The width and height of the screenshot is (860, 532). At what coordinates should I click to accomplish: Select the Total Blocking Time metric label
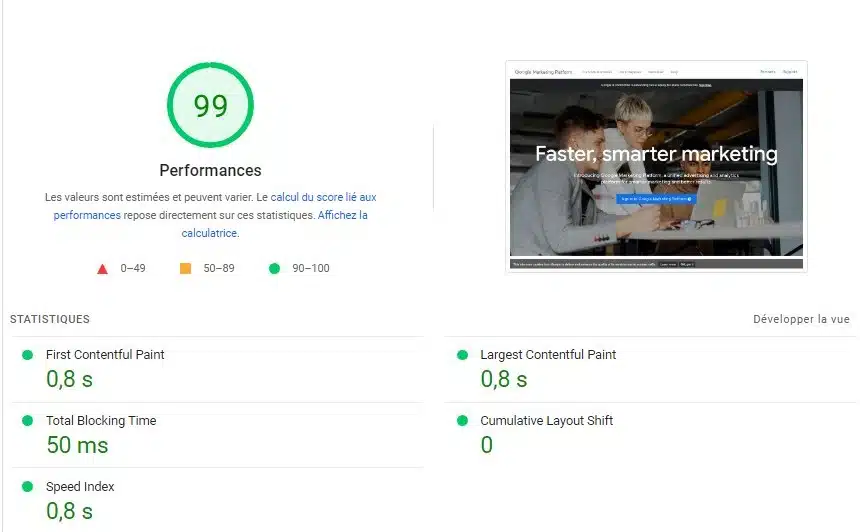coord(101,421)
